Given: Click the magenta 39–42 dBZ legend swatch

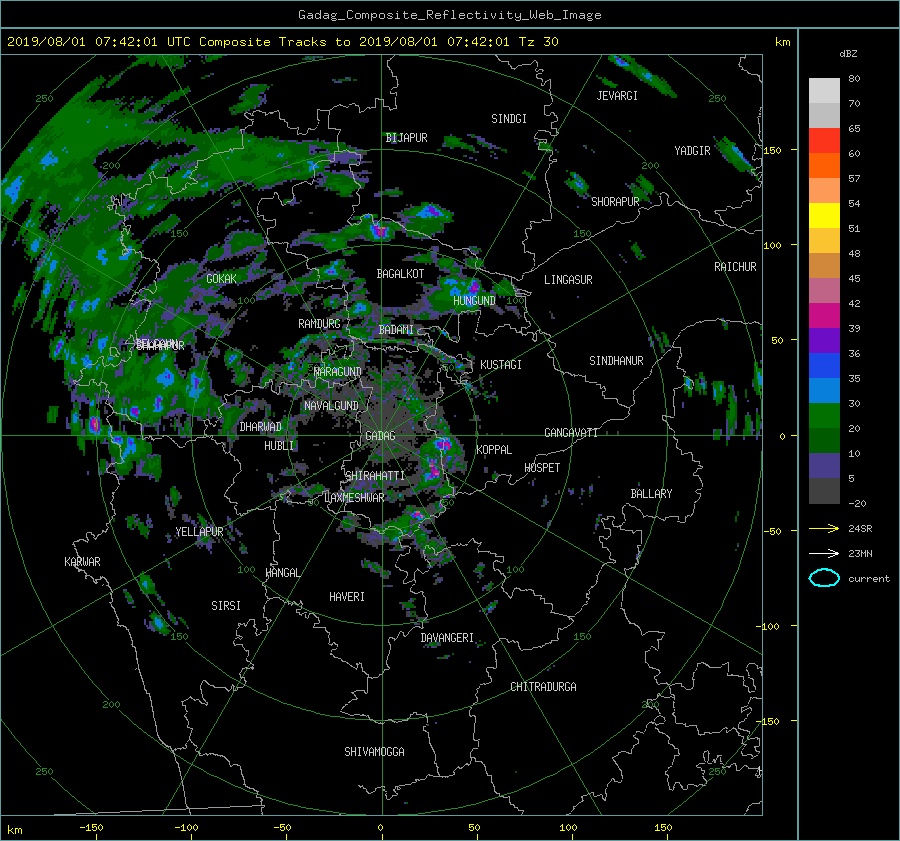Looking at the screenshot, I should point(824,316).
